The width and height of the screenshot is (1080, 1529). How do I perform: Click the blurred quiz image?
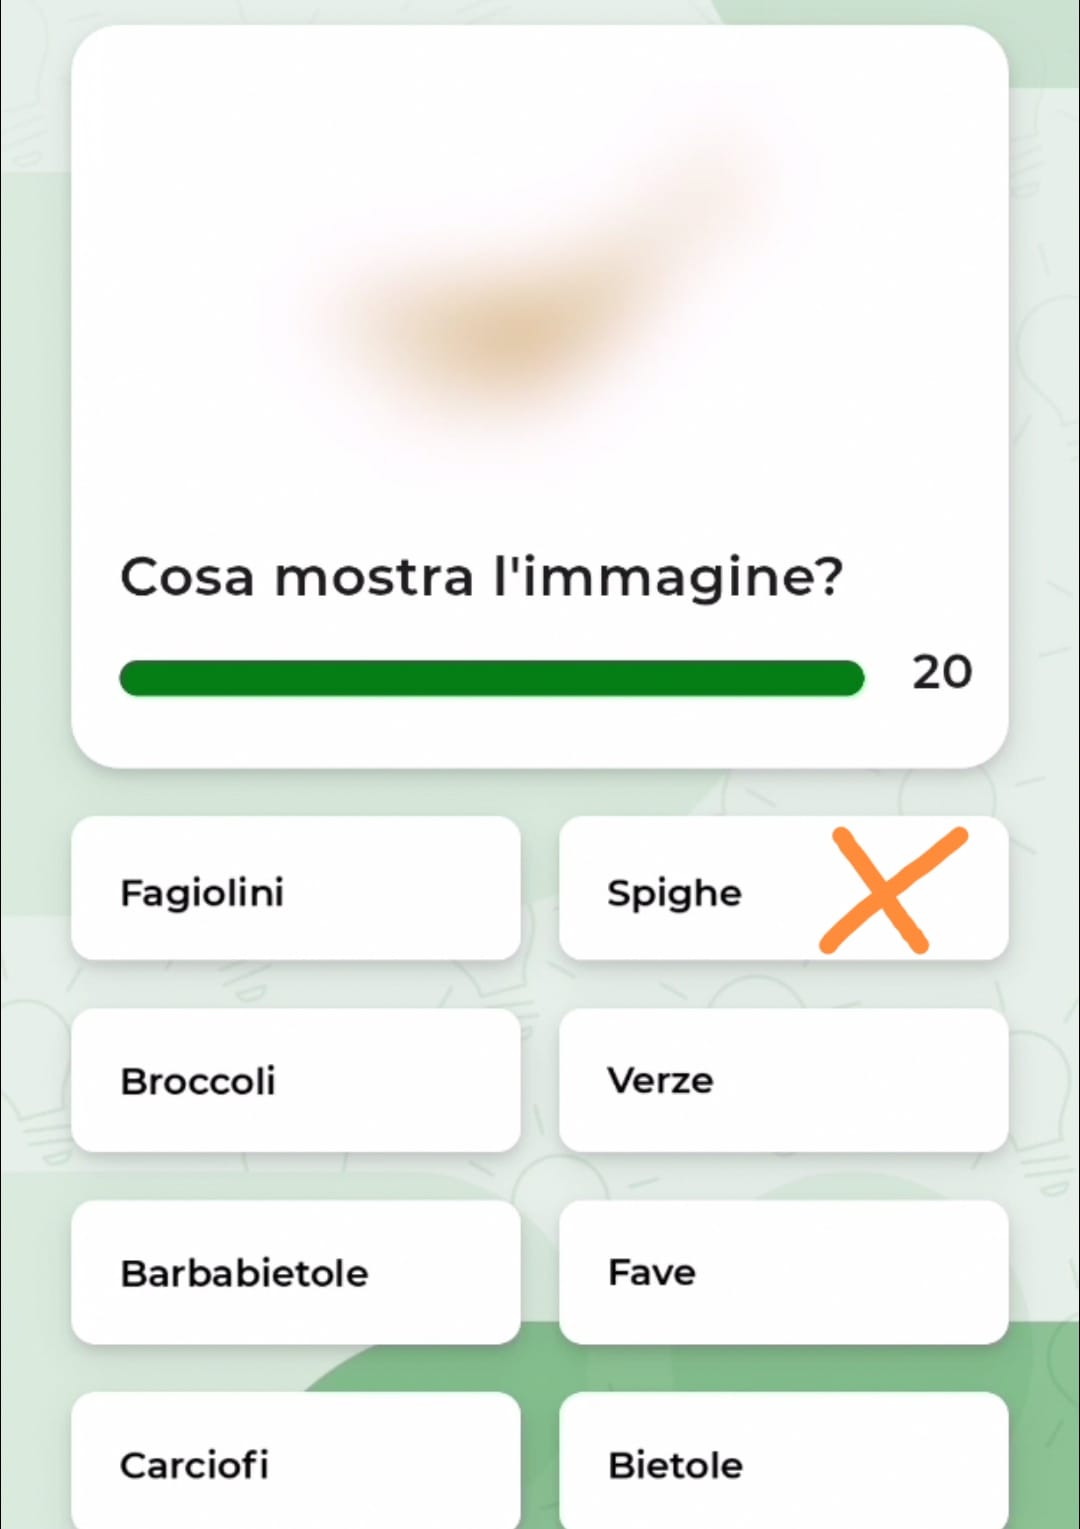click(x=540, y=290)
